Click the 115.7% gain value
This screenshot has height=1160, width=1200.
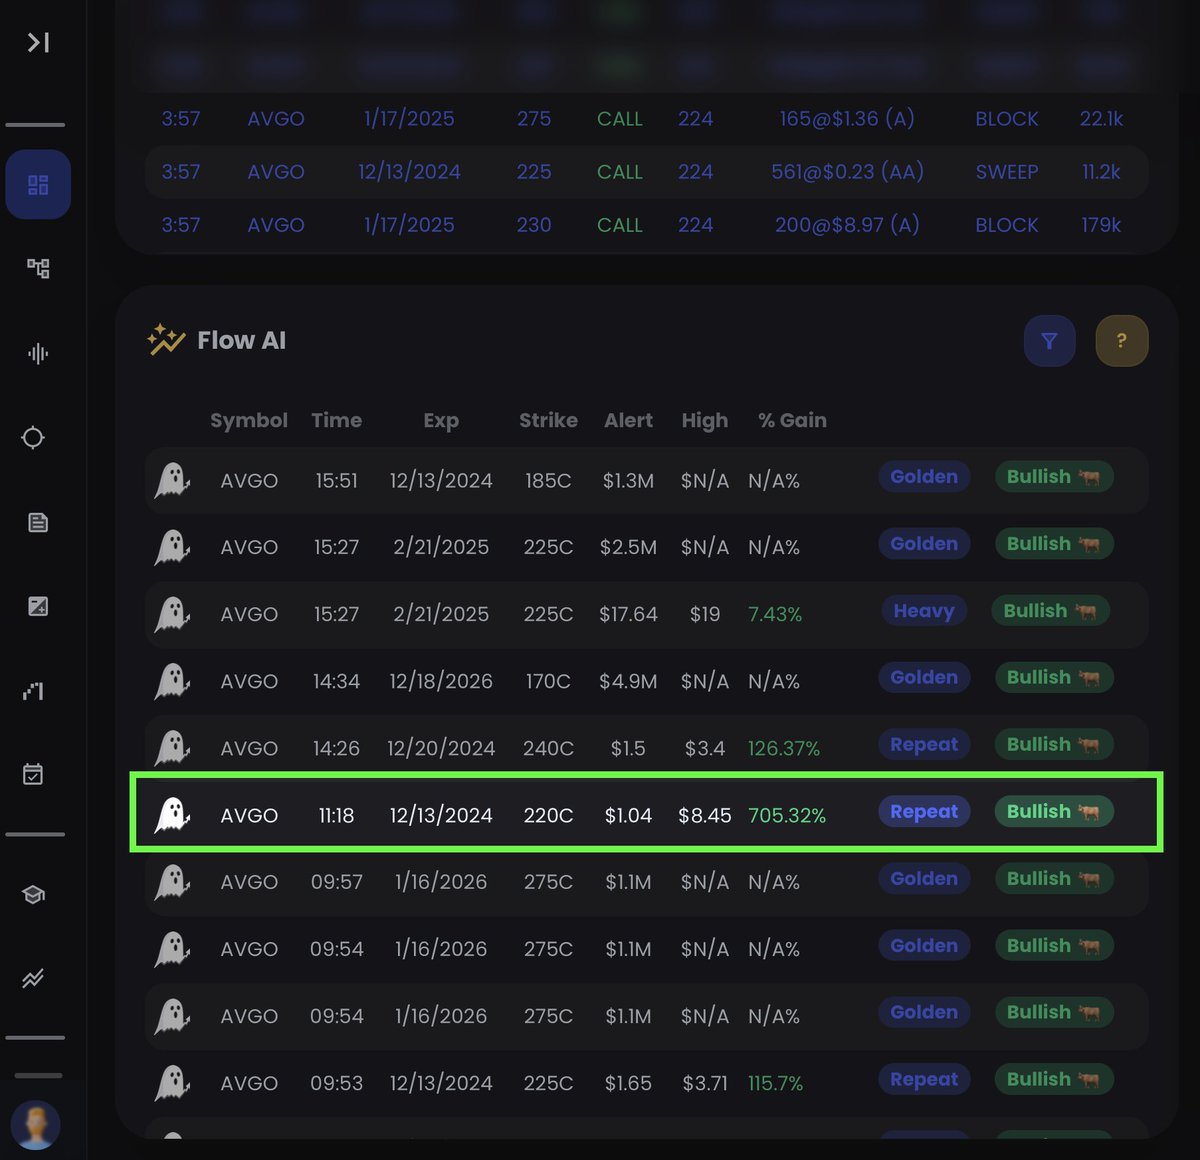coord(775,1084)
